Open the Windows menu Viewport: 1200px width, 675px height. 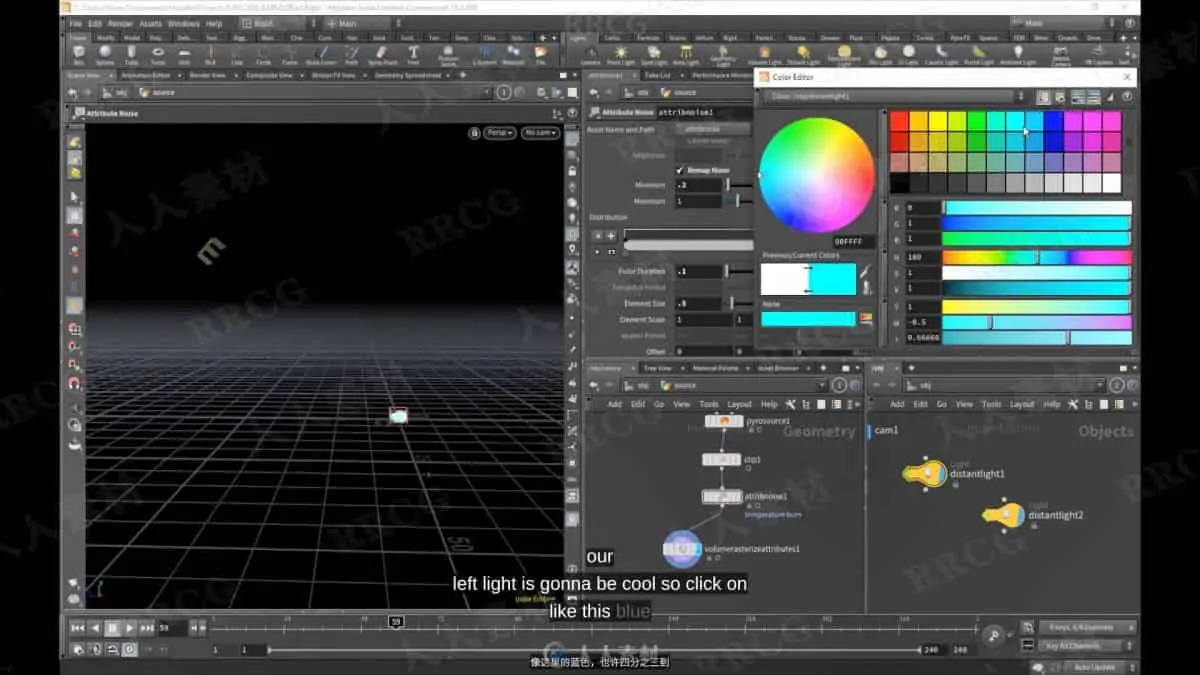tap(183, 23)
